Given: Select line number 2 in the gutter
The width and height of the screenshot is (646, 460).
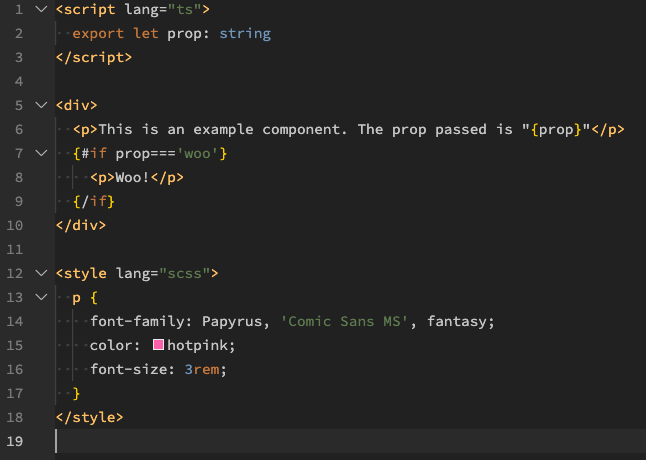Looking at the screenshot, I should click(19, 33).
